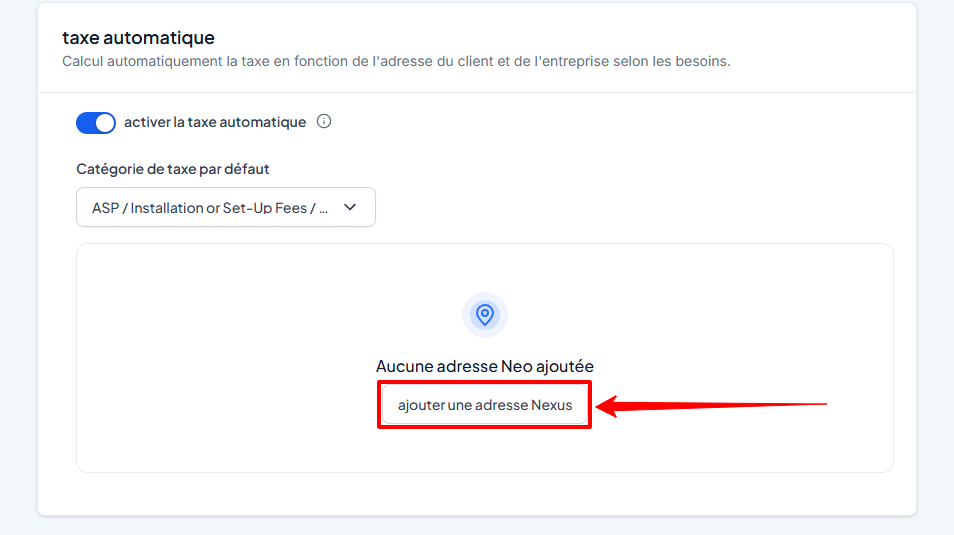Image resolution: width=954 pixels, height=535 pixels.
Task: Disable the automatic tax toggle switch
Action: click(96, 122)
